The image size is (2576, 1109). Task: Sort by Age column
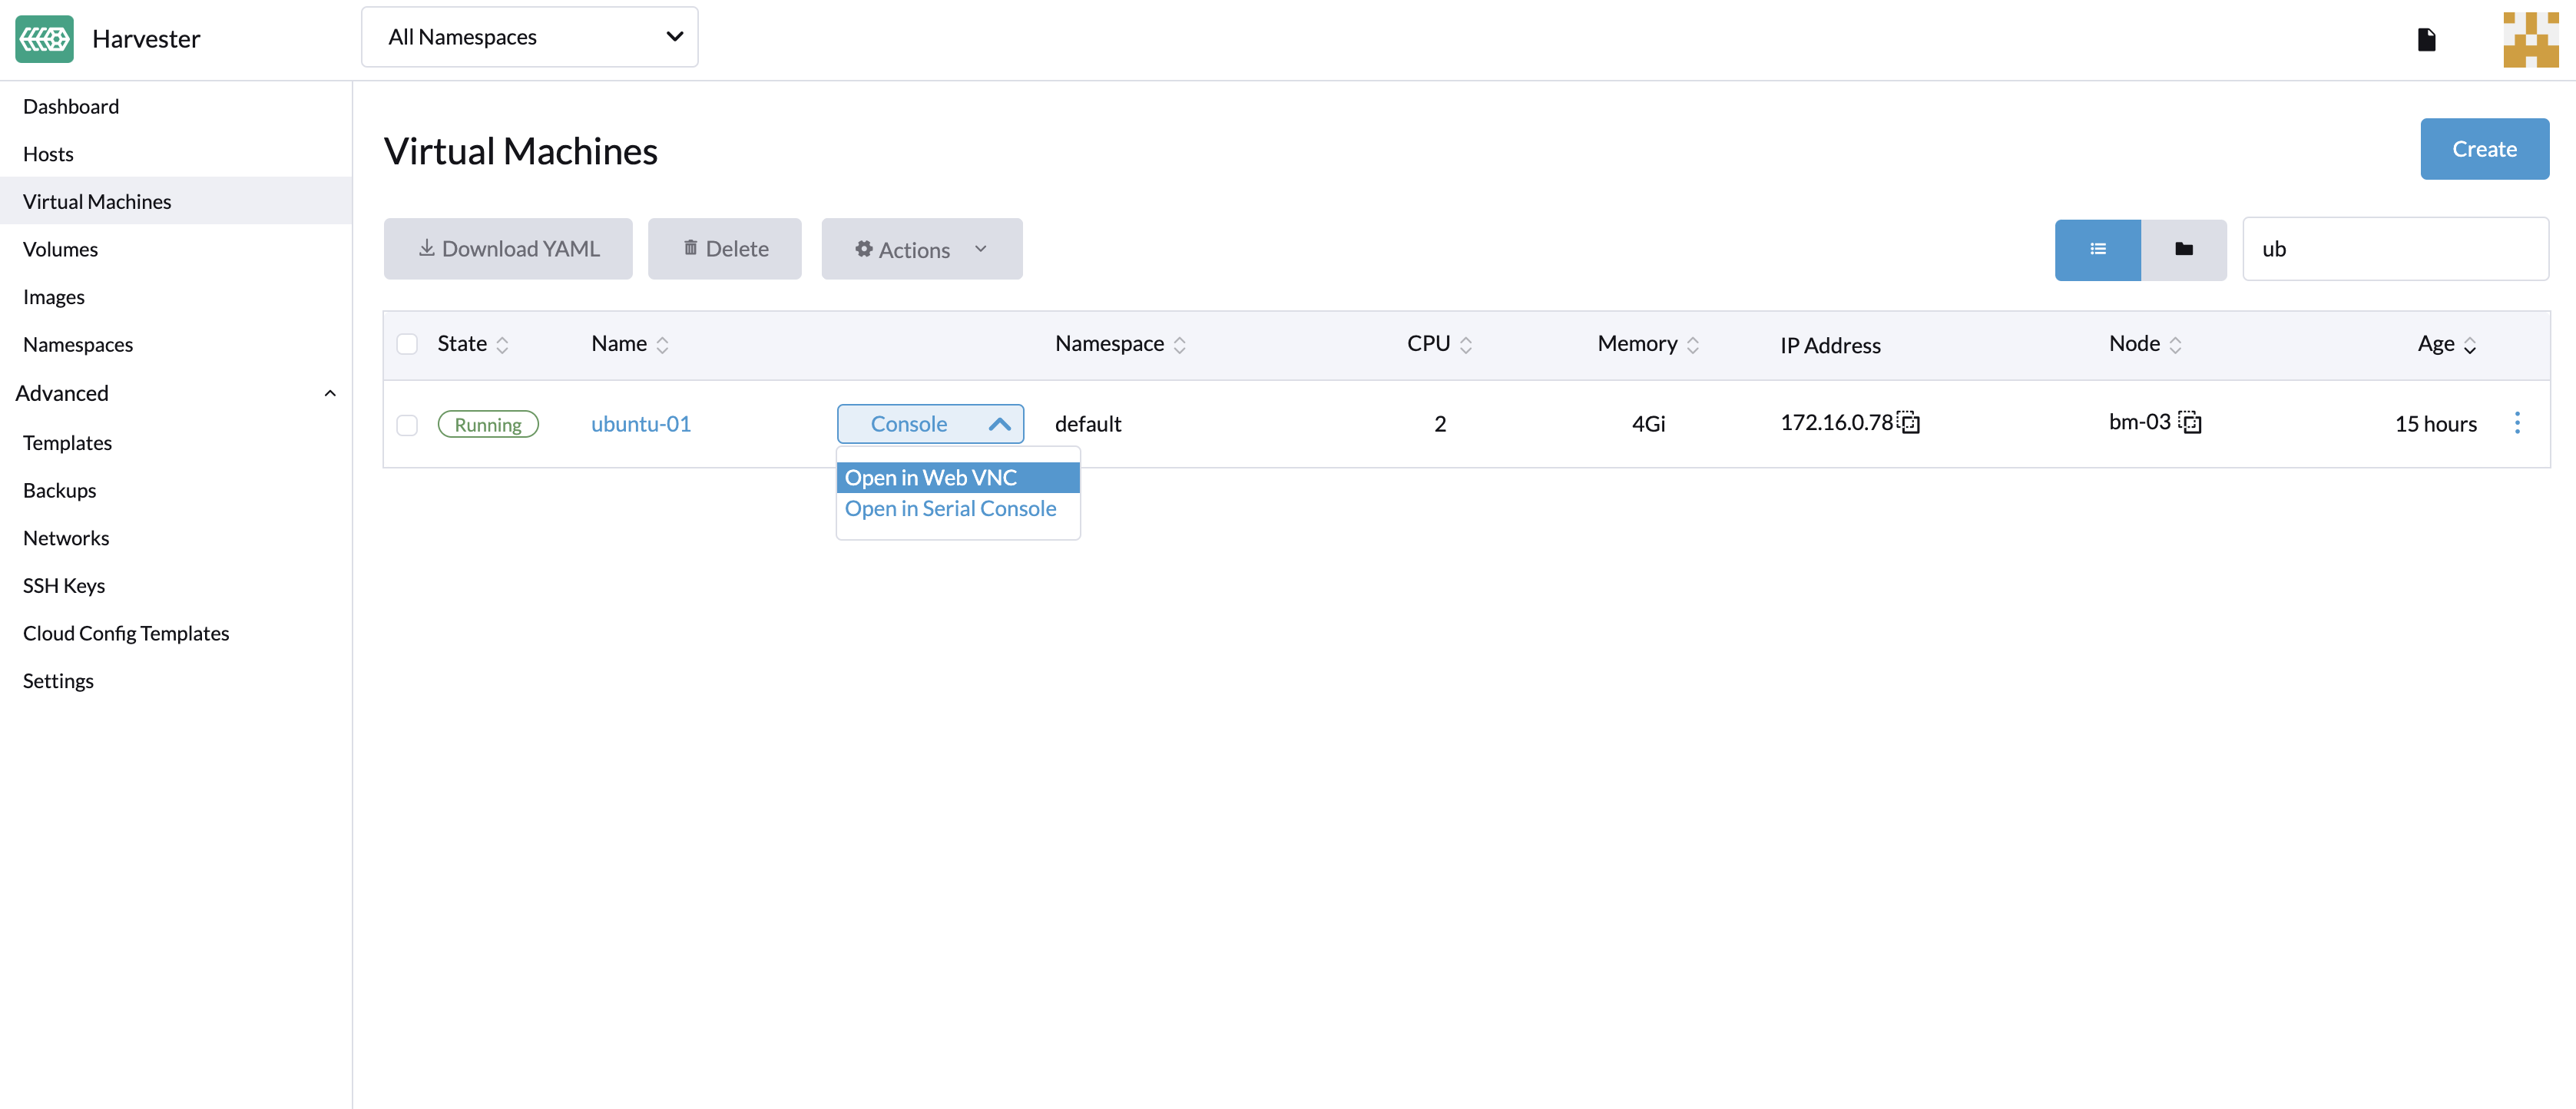tap(2446, 344)
